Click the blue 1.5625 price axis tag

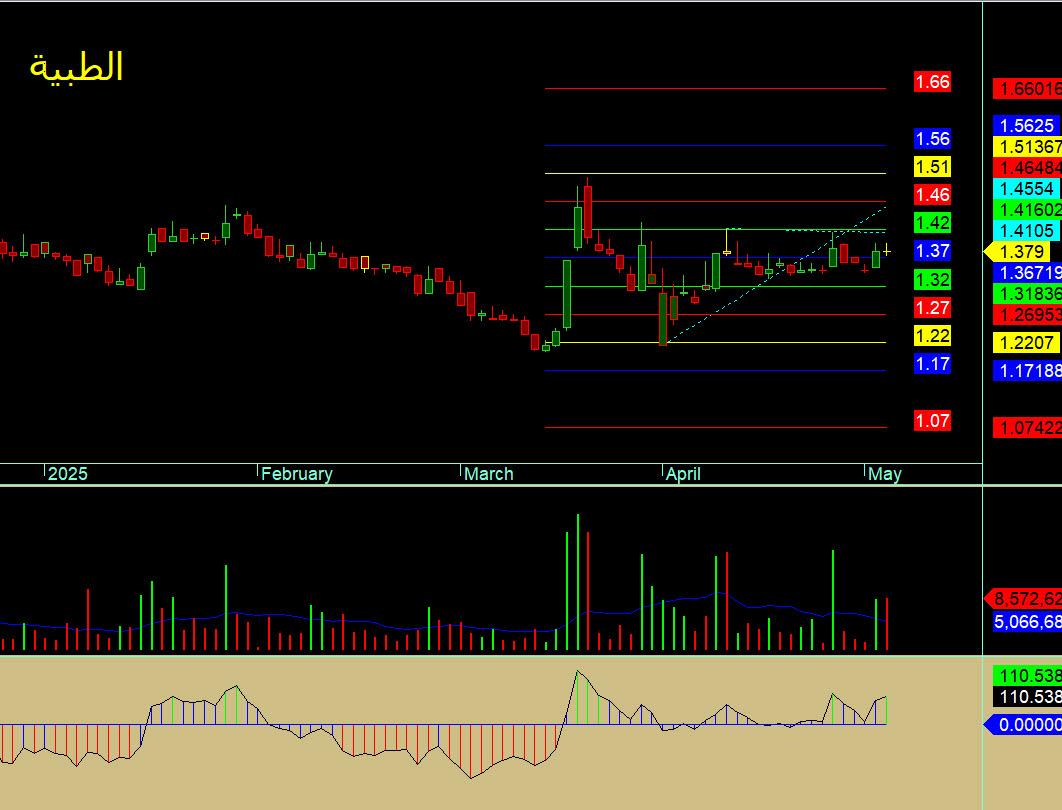point(1027,125)
